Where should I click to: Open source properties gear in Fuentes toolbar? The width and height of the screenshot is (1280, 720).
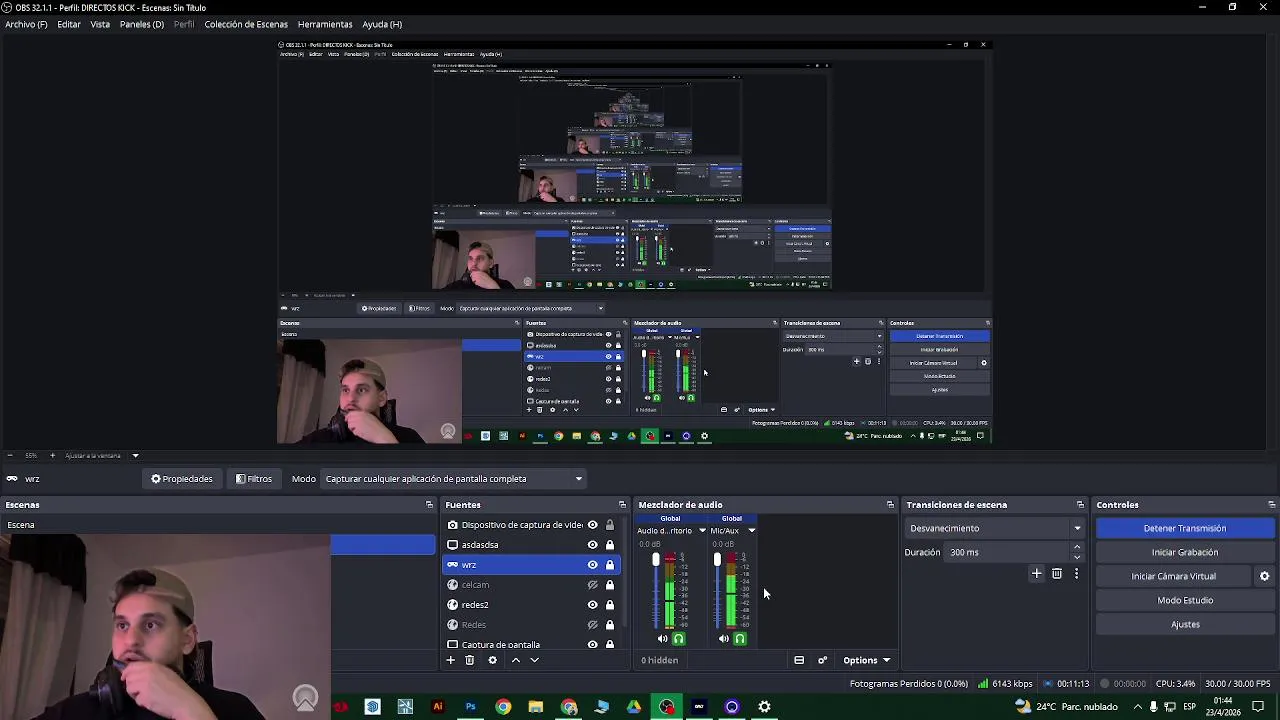492,660
